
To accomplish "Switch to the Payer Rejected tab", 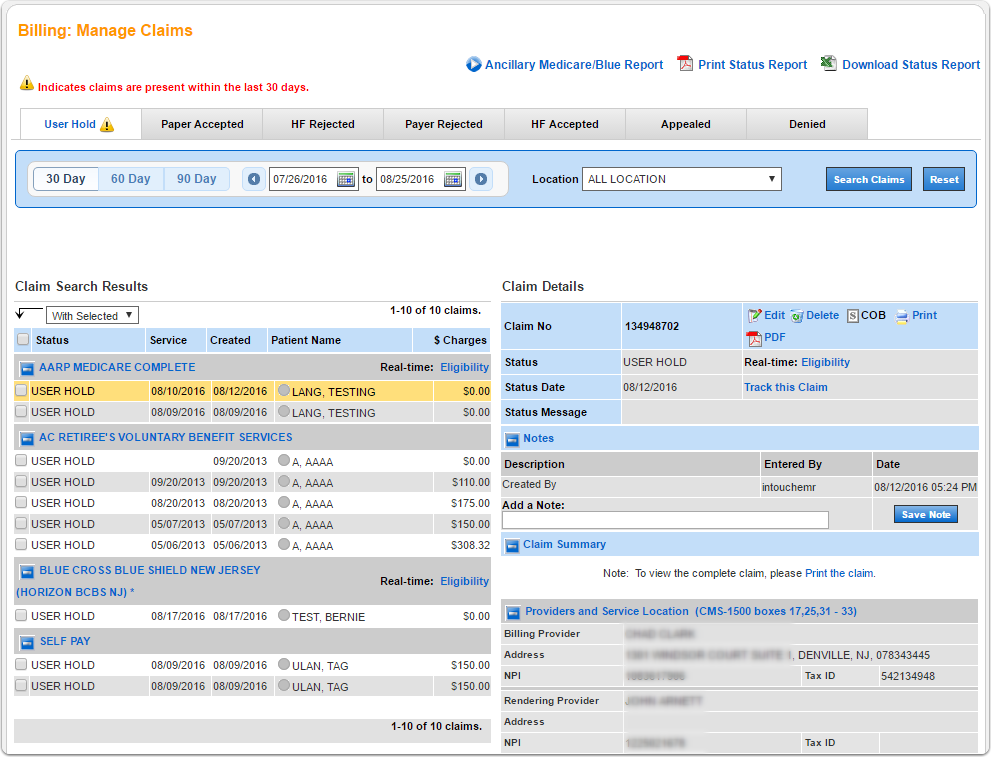I will (444, 124).
